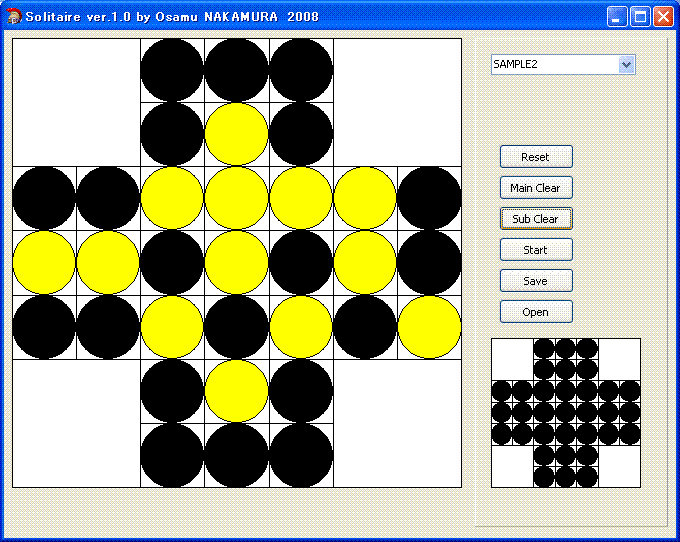Click the leftmost black peg in third row
680x542 pixels.
click(x=44, y=198)
